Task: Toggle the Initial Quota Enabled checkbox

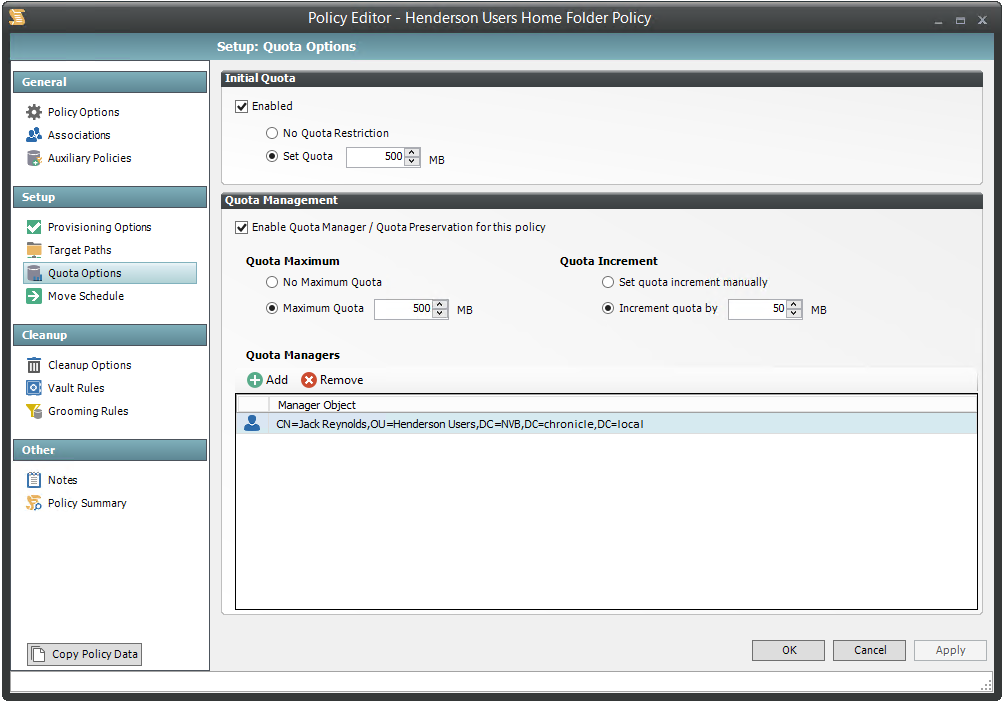Action: tap(241, 106)
